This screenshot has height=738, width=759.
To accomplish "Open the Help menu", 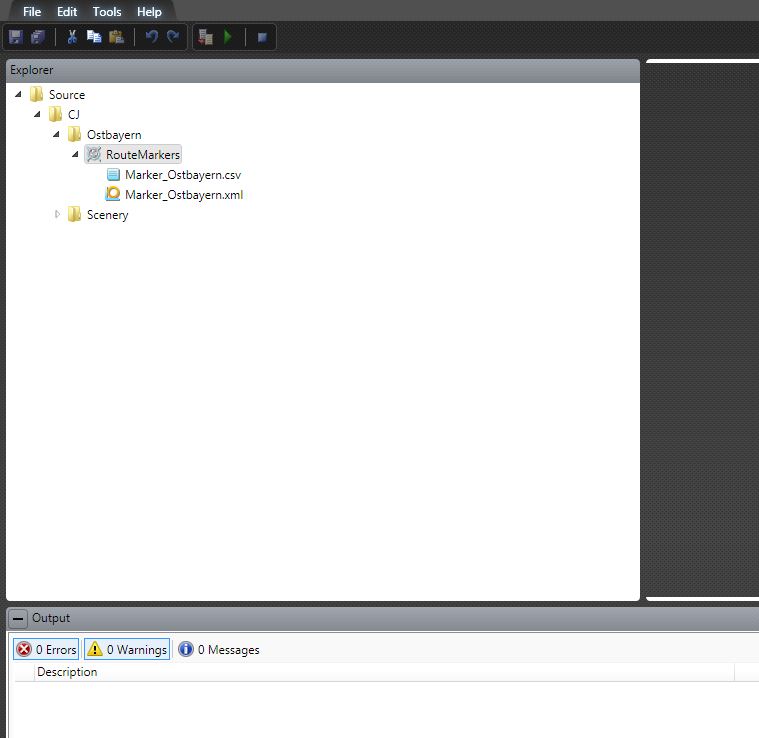I will tap(149, 12).
